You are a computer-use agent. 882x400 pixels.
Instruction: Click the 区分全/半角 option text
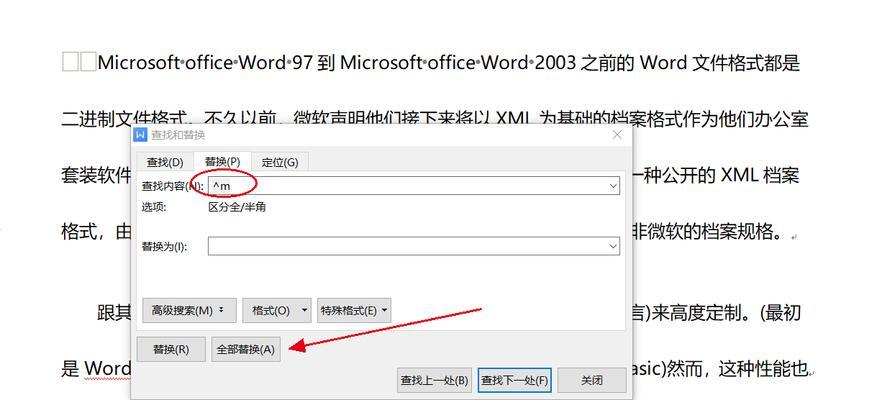click(237, 207)
